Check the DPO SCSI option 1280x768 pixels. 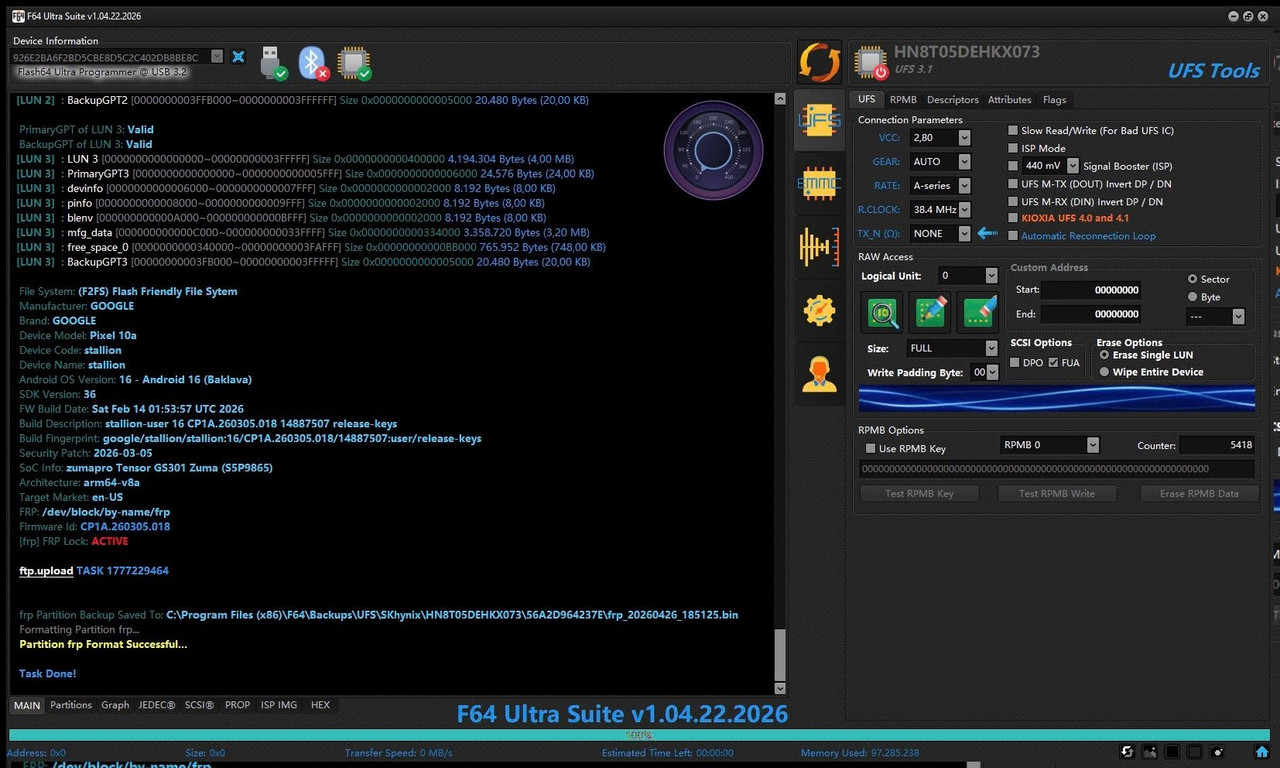coord(1016,363)
